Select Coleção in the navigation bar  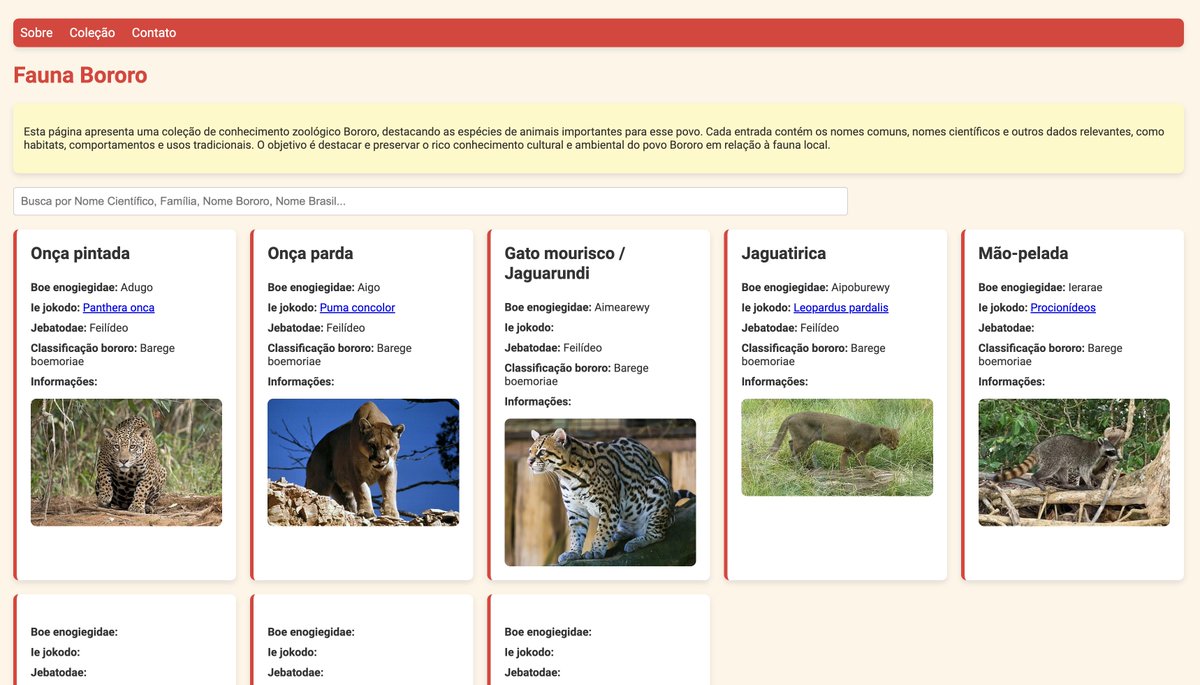click(91, 32)
